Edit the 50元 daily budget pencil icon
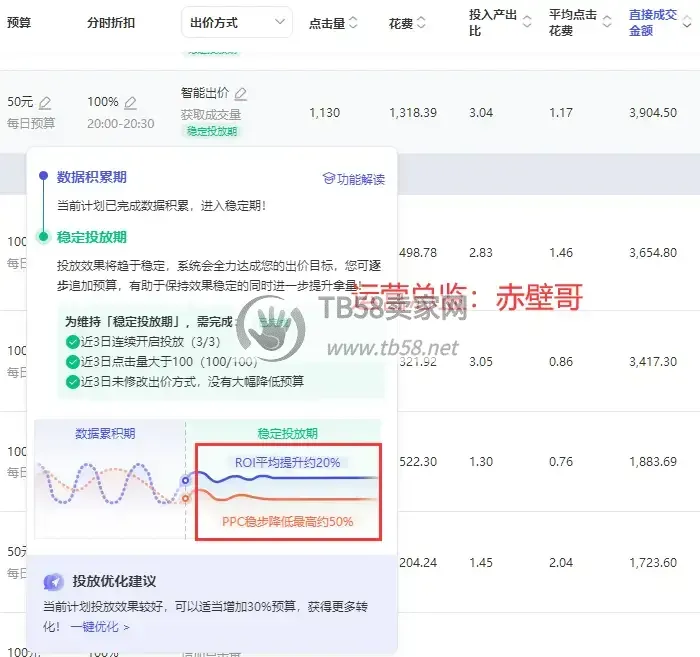Viewport: 700px width, 657px height. [45, 103]
